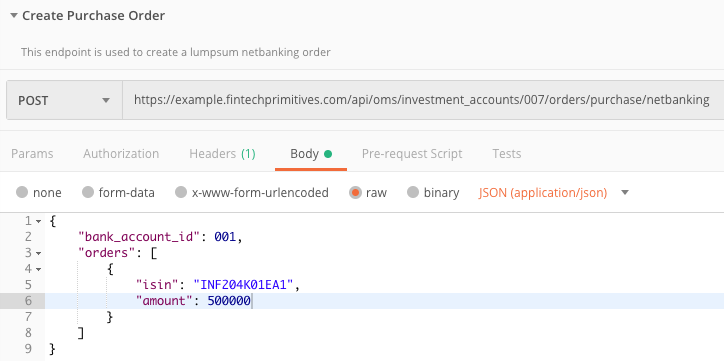Screen dimensions: 724x361
Task: Open the POST method dropdown
Action: [64, 100]
